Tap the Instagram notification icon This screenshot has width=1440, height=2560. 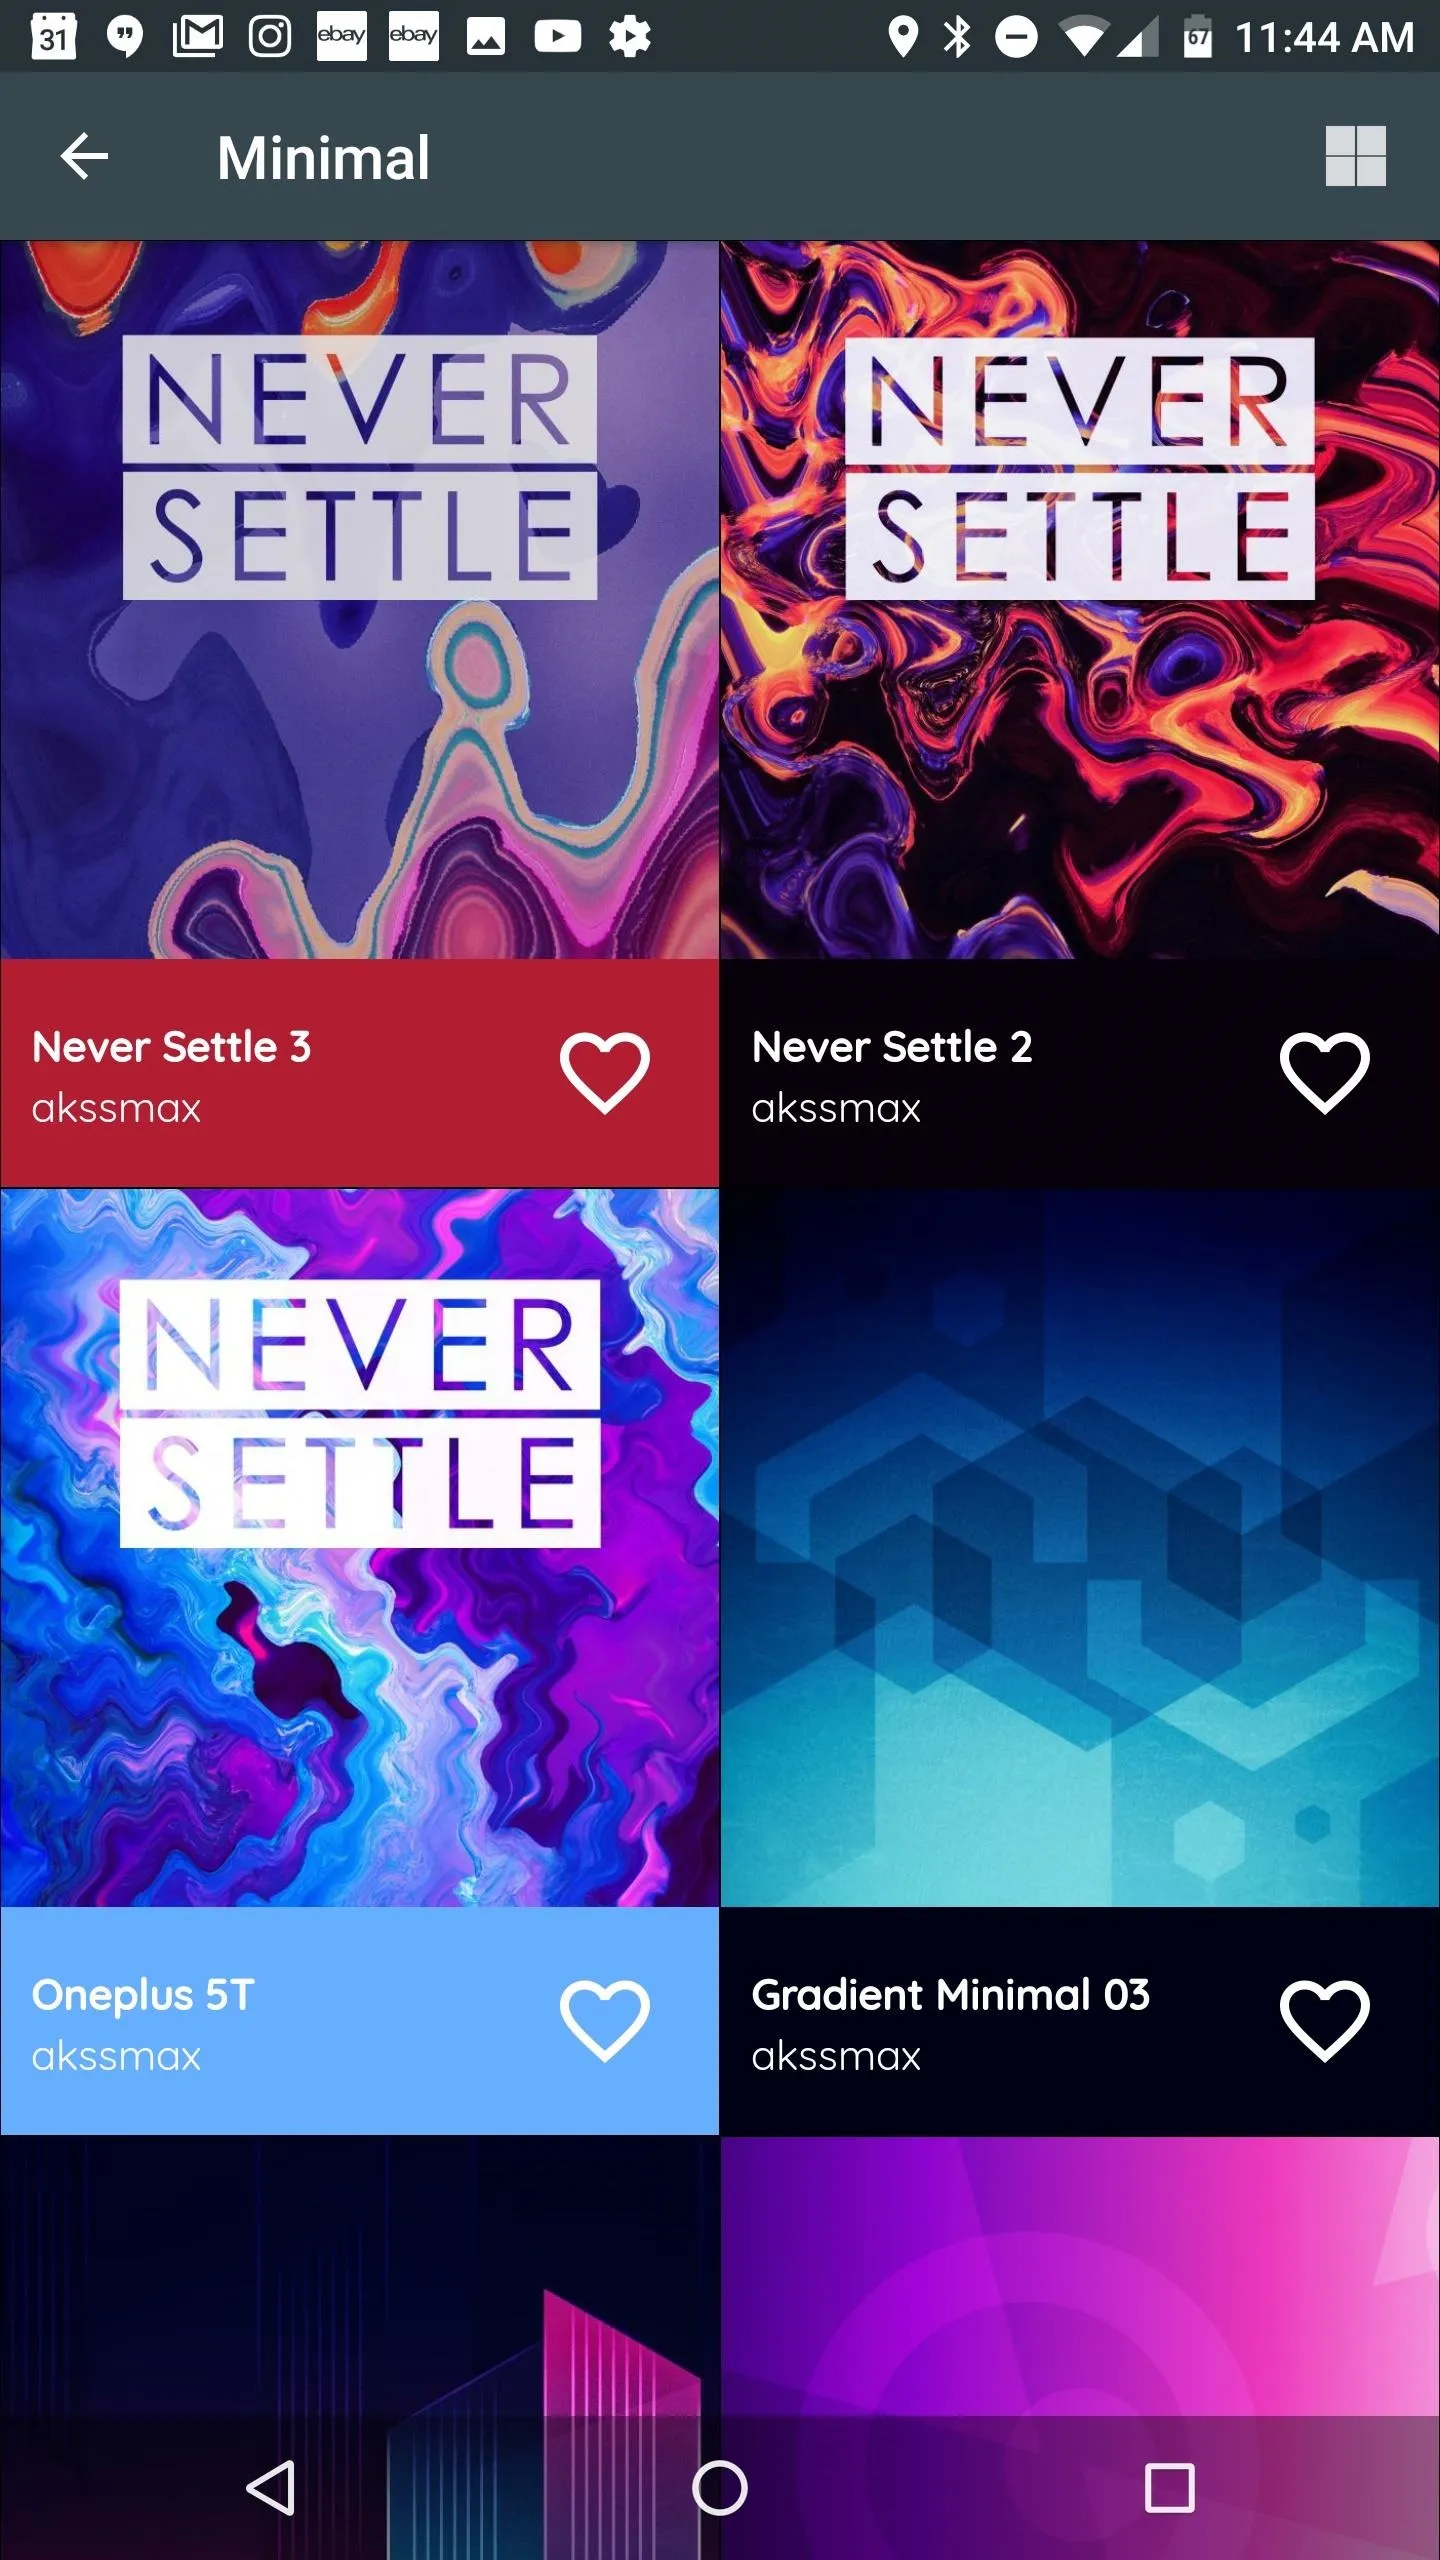tap(269, 37)
